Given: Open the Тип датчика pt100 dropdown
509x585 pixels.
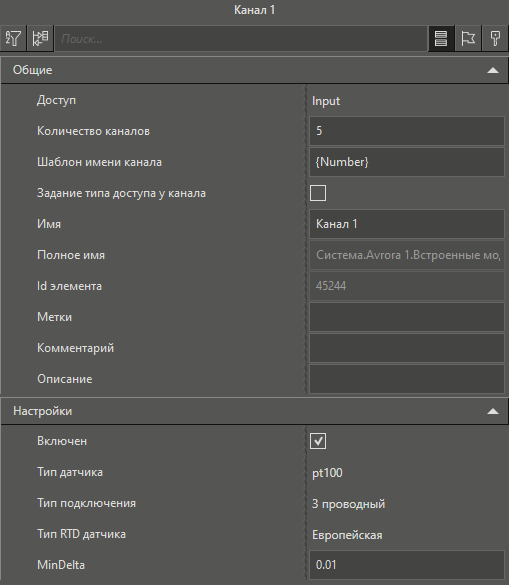Looking at the screenshot, I should click(407, 472).
